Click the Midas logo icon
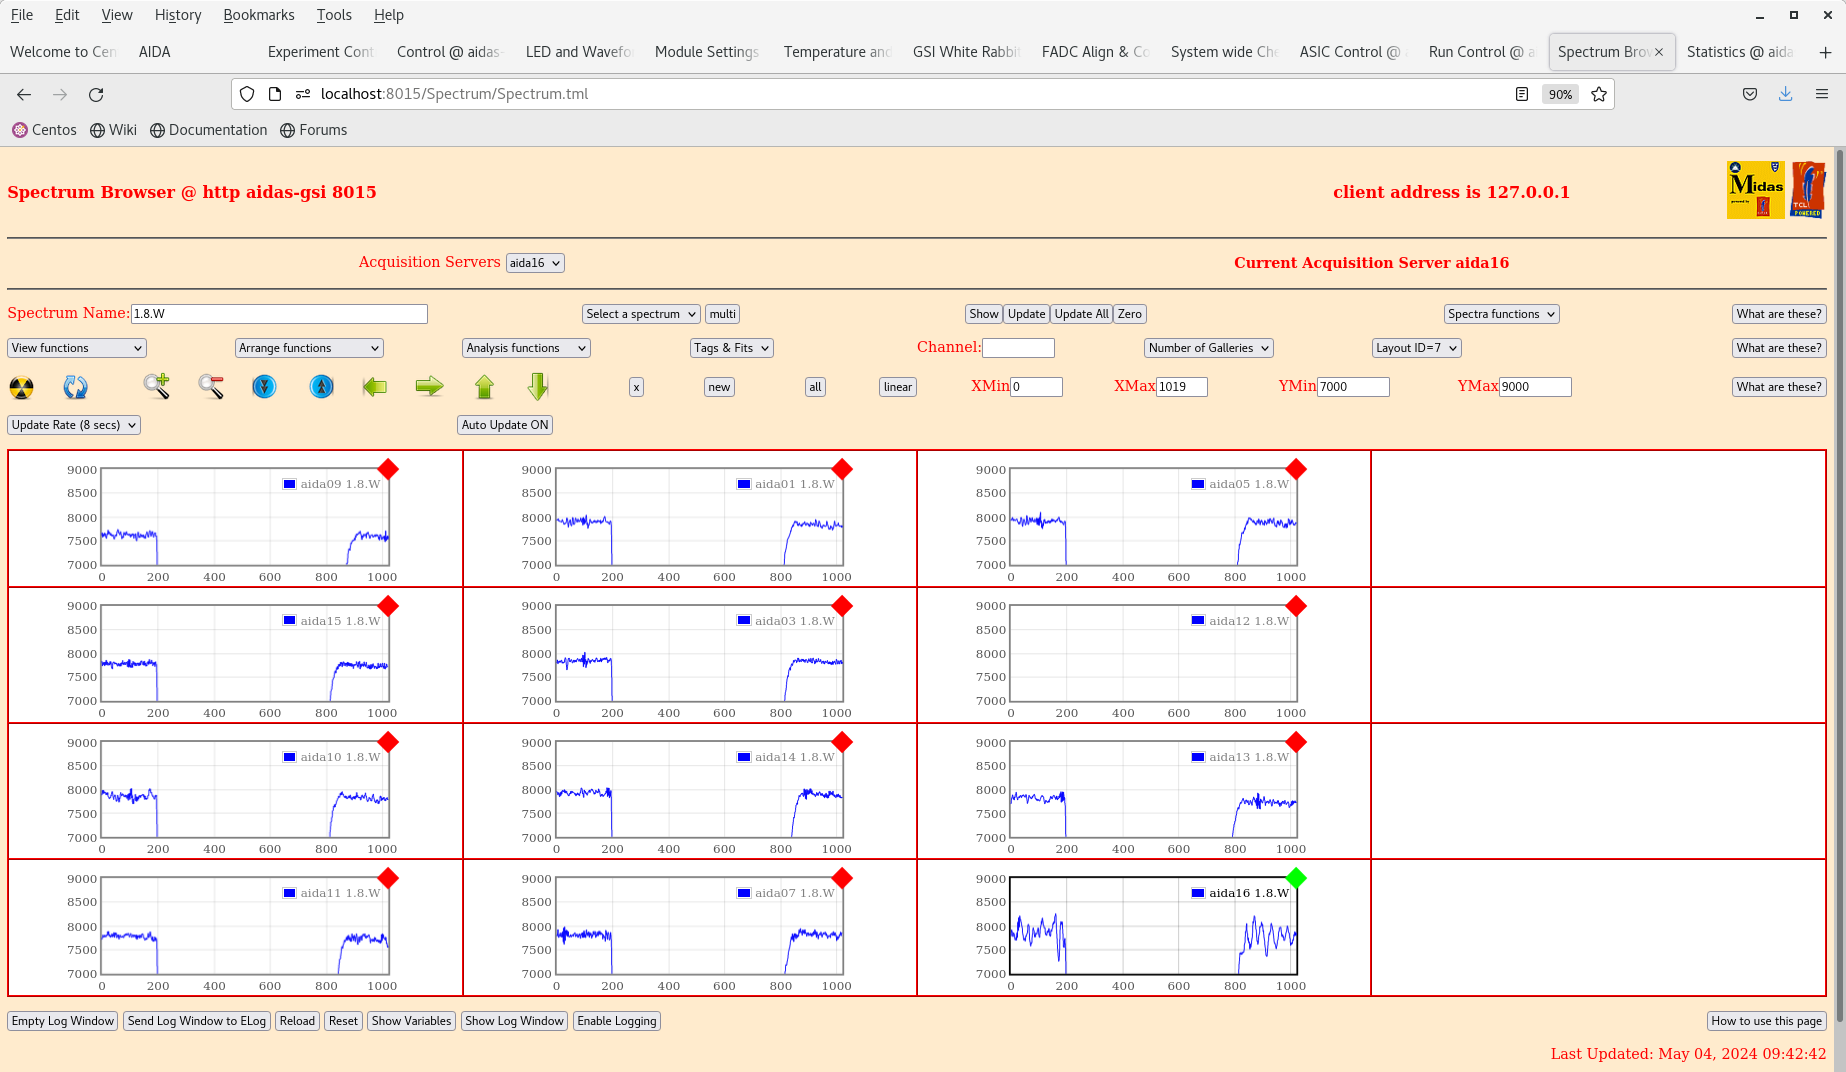 pyautogui.click(x=1755, y=190)
